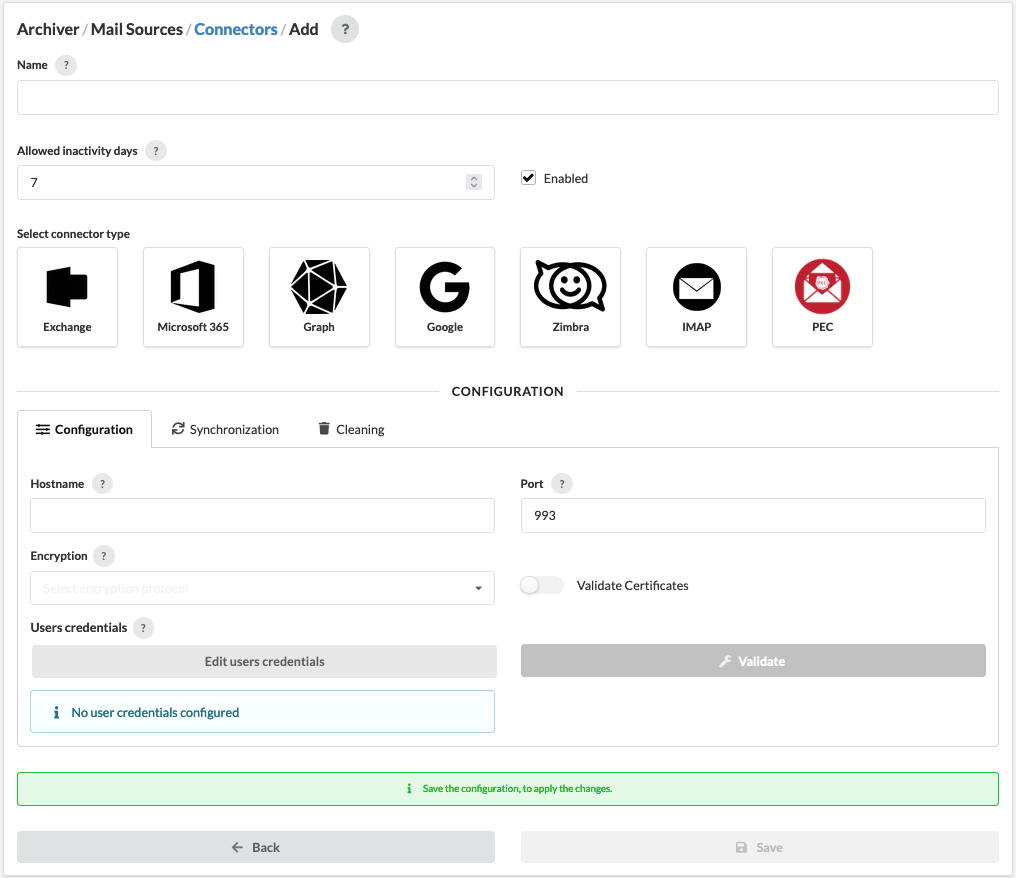The width and height of the screenshot is (1016, 878).
Task: Focus the Allowed inactivity days field
Action: (x=256, y=182)
